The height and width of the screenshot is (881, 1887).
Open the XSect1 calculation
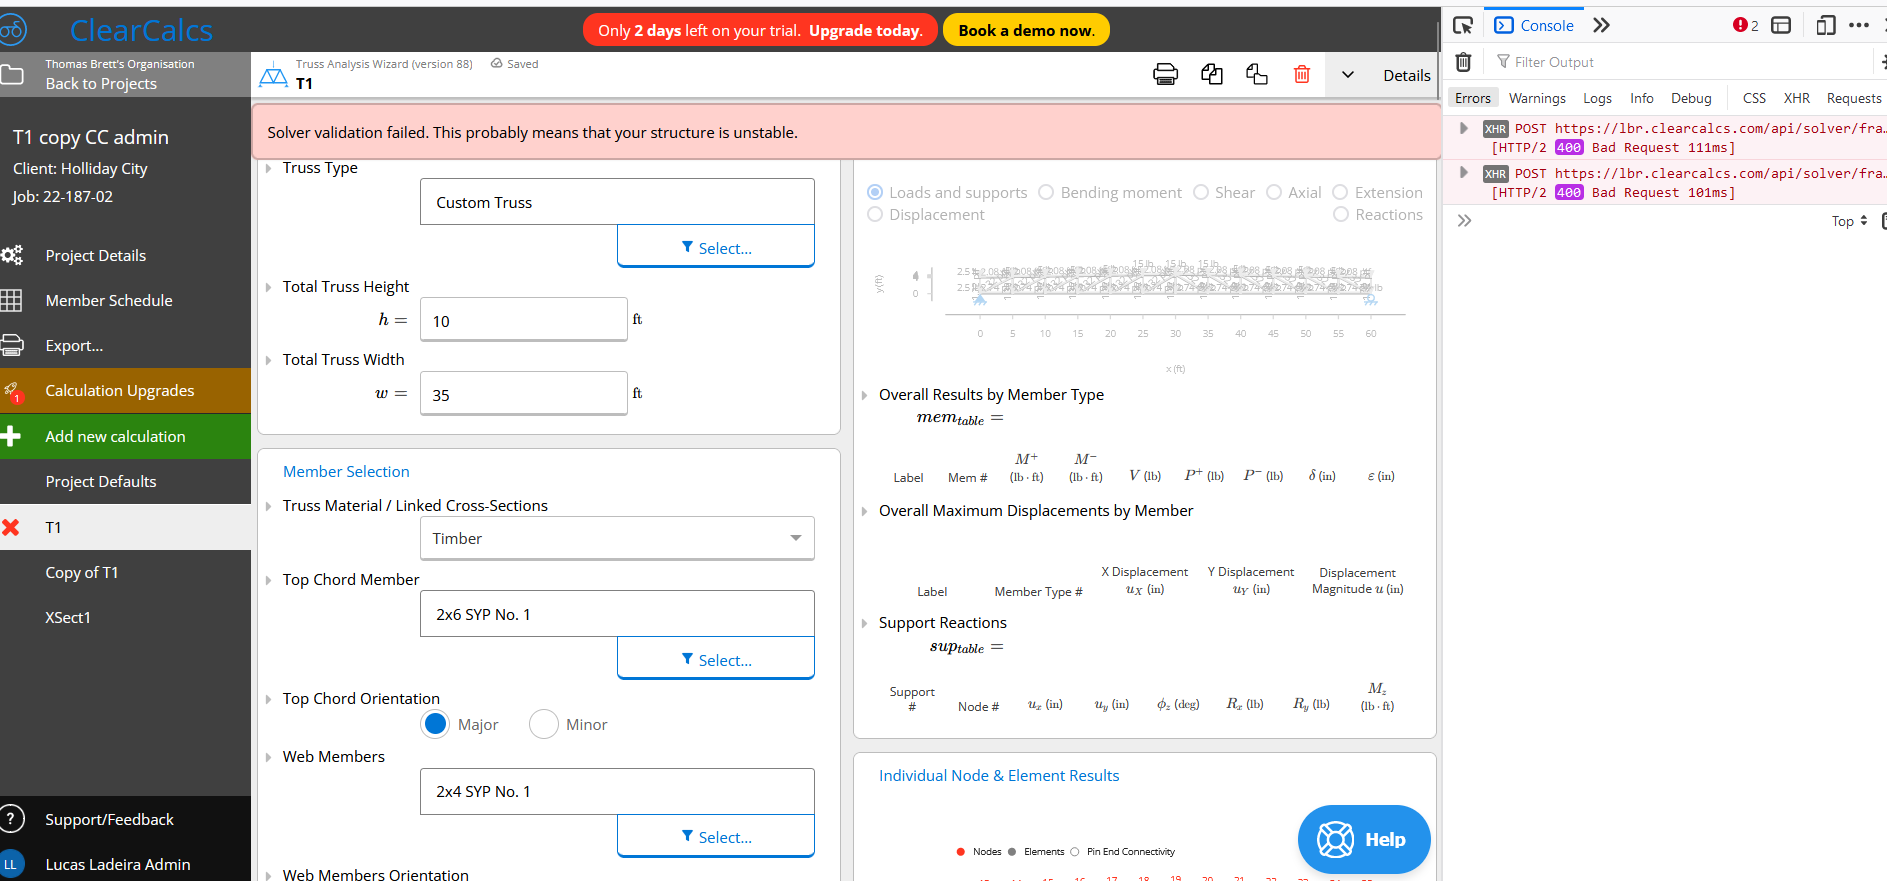pyautogui.click(x=125, y=617)
